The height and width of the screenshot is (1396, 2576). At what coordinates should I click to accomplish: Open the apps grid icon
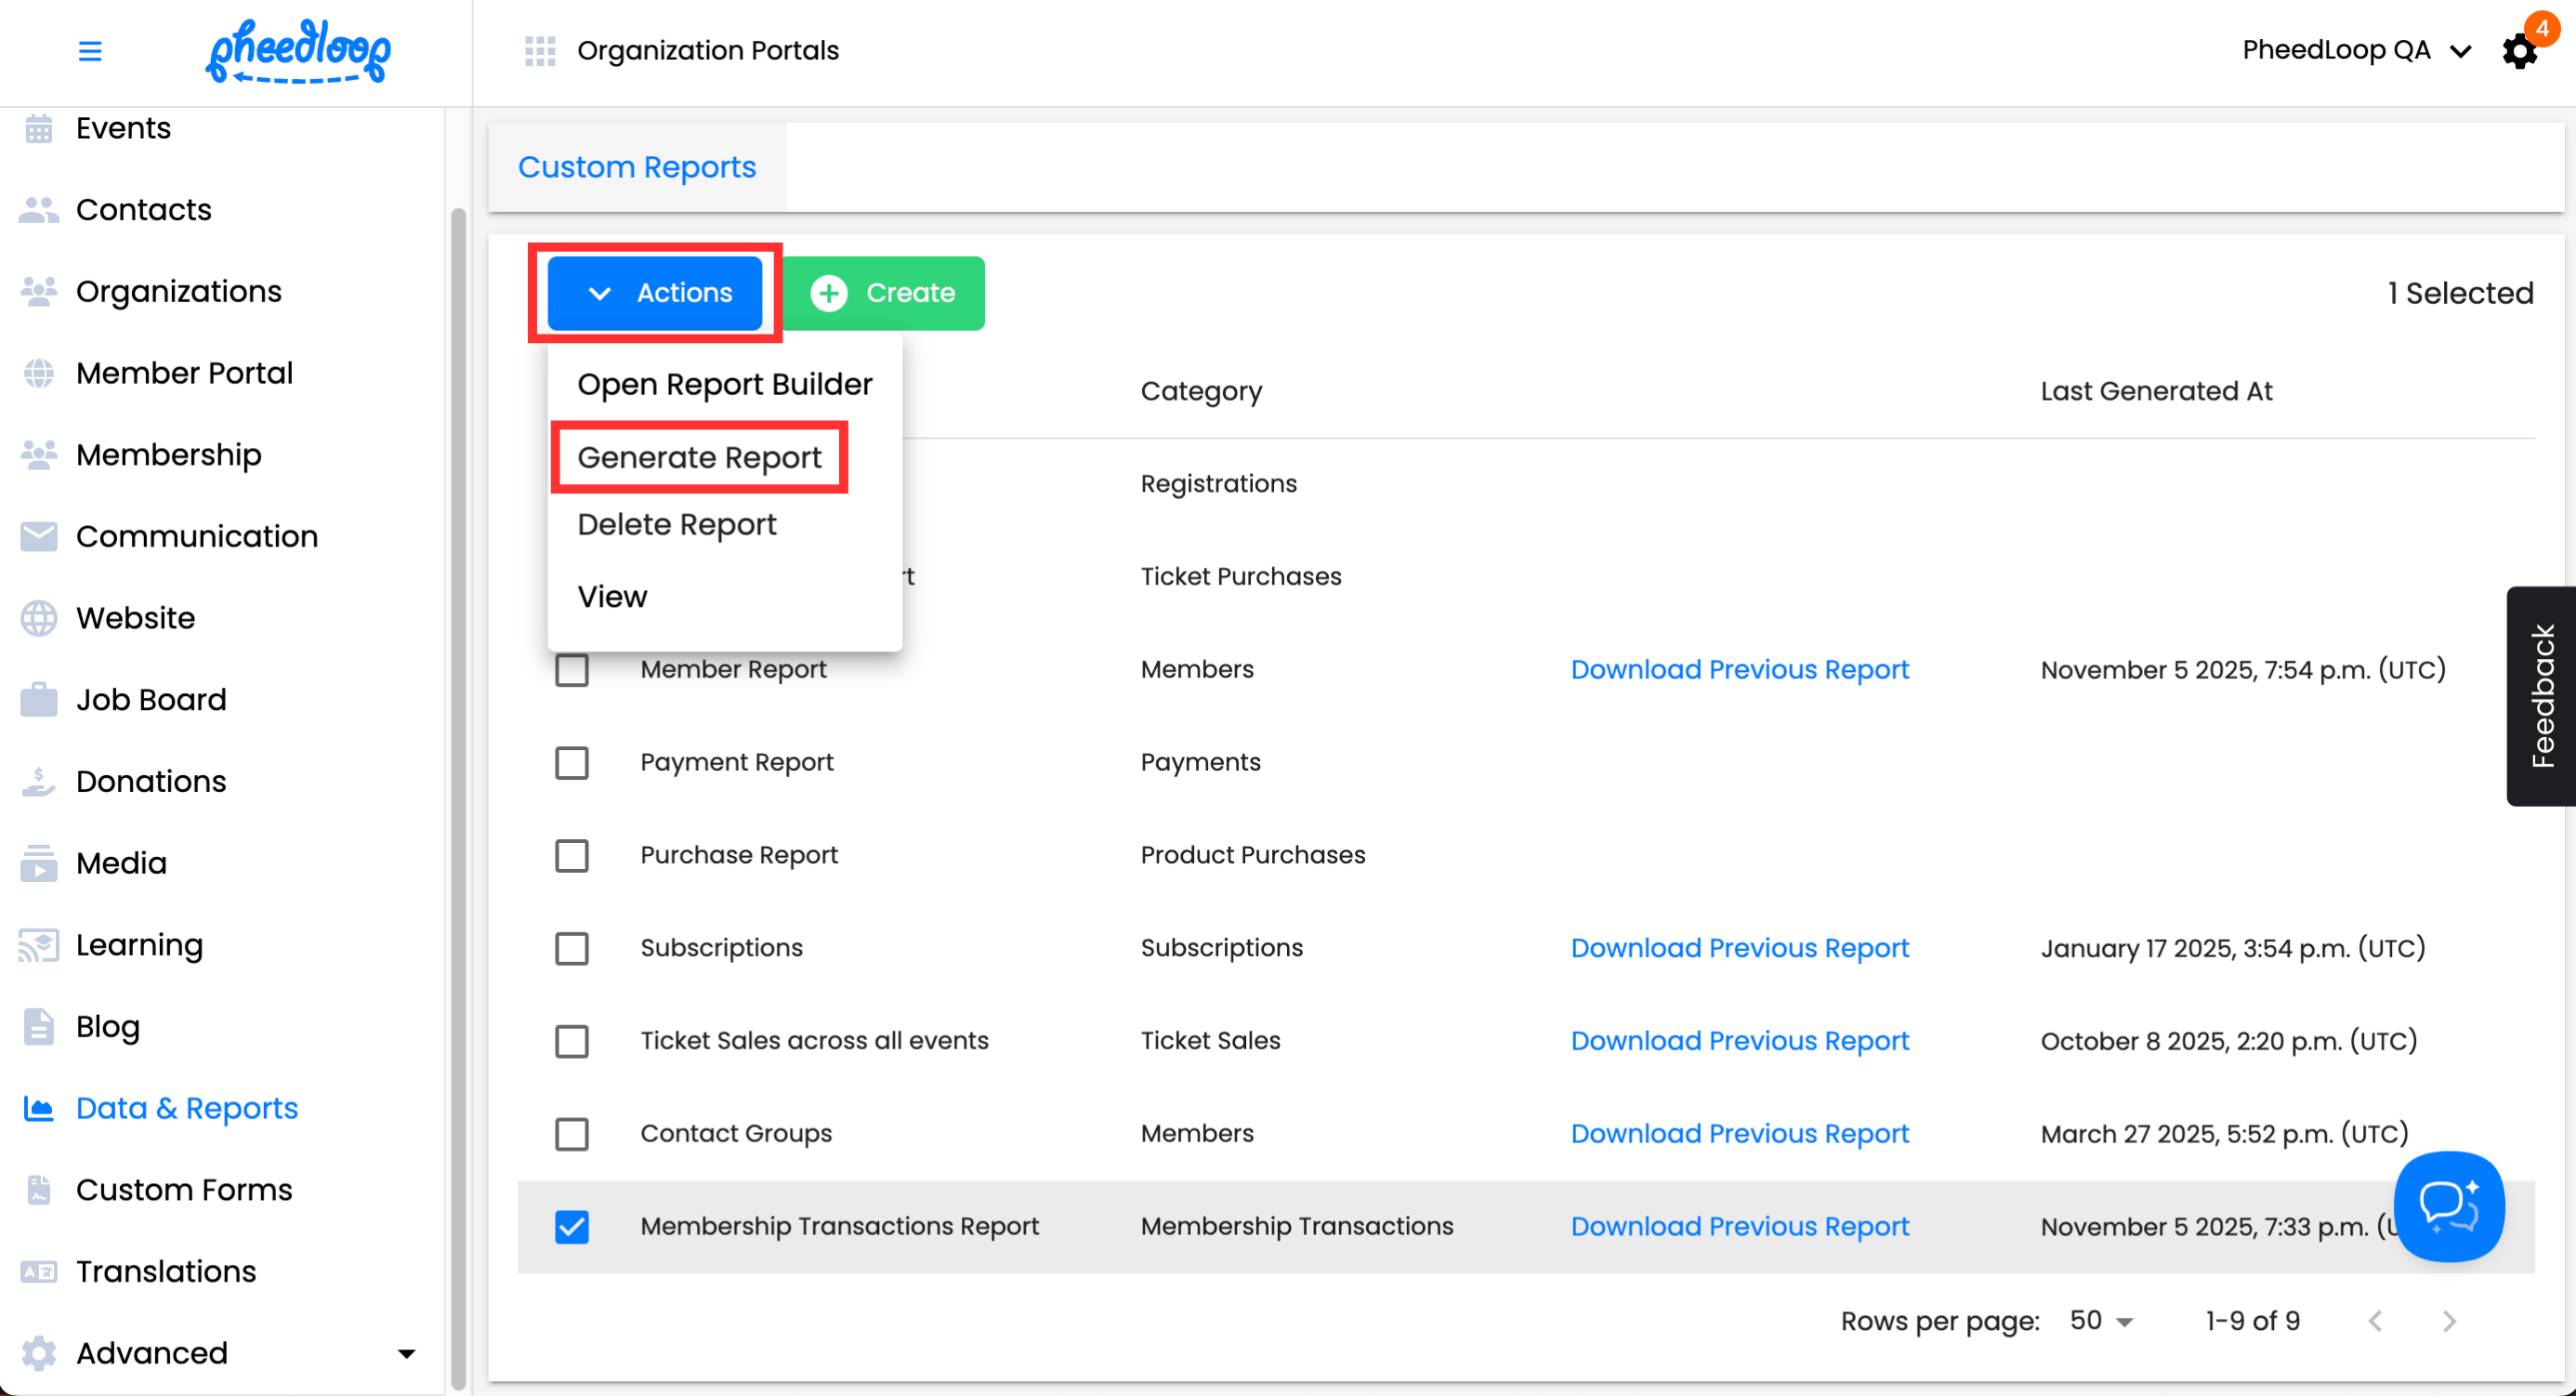coord(540,51)
